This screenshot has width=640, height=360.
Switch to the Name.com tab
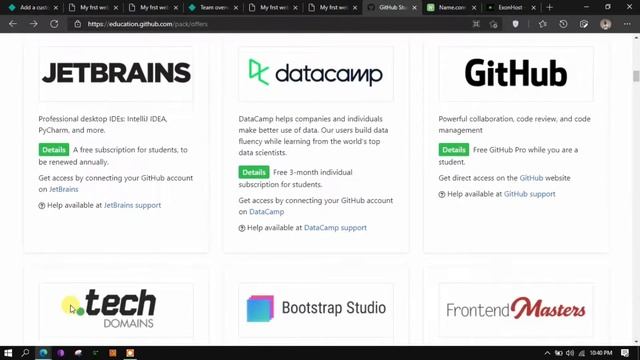pyautogui.click(x=450, y=7)
